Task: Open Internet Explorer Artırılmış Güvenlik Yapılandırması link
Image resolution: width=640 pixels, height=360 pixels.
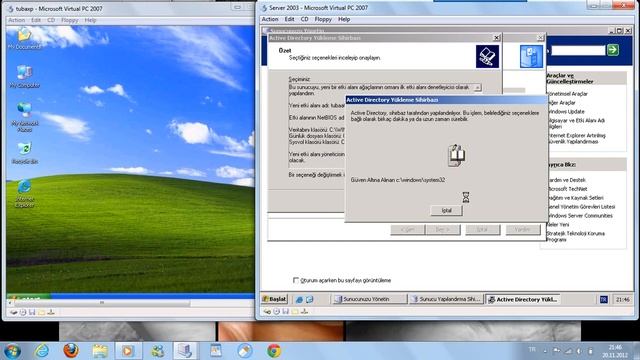Action: (577, 138)
